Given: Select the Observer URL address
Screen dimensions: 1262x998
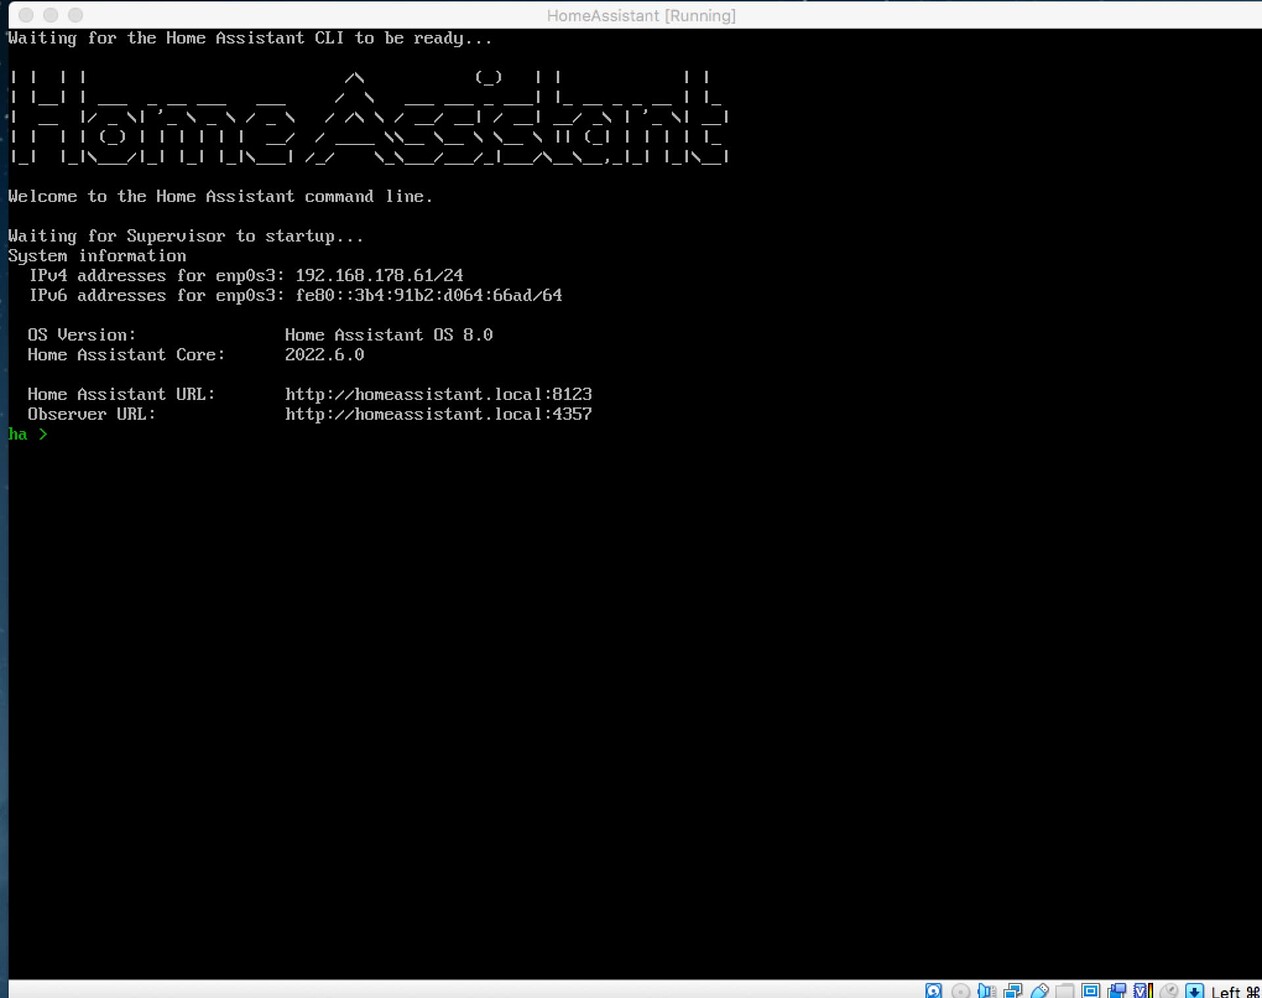Looking at the screenshot, I should click(438, 414).
